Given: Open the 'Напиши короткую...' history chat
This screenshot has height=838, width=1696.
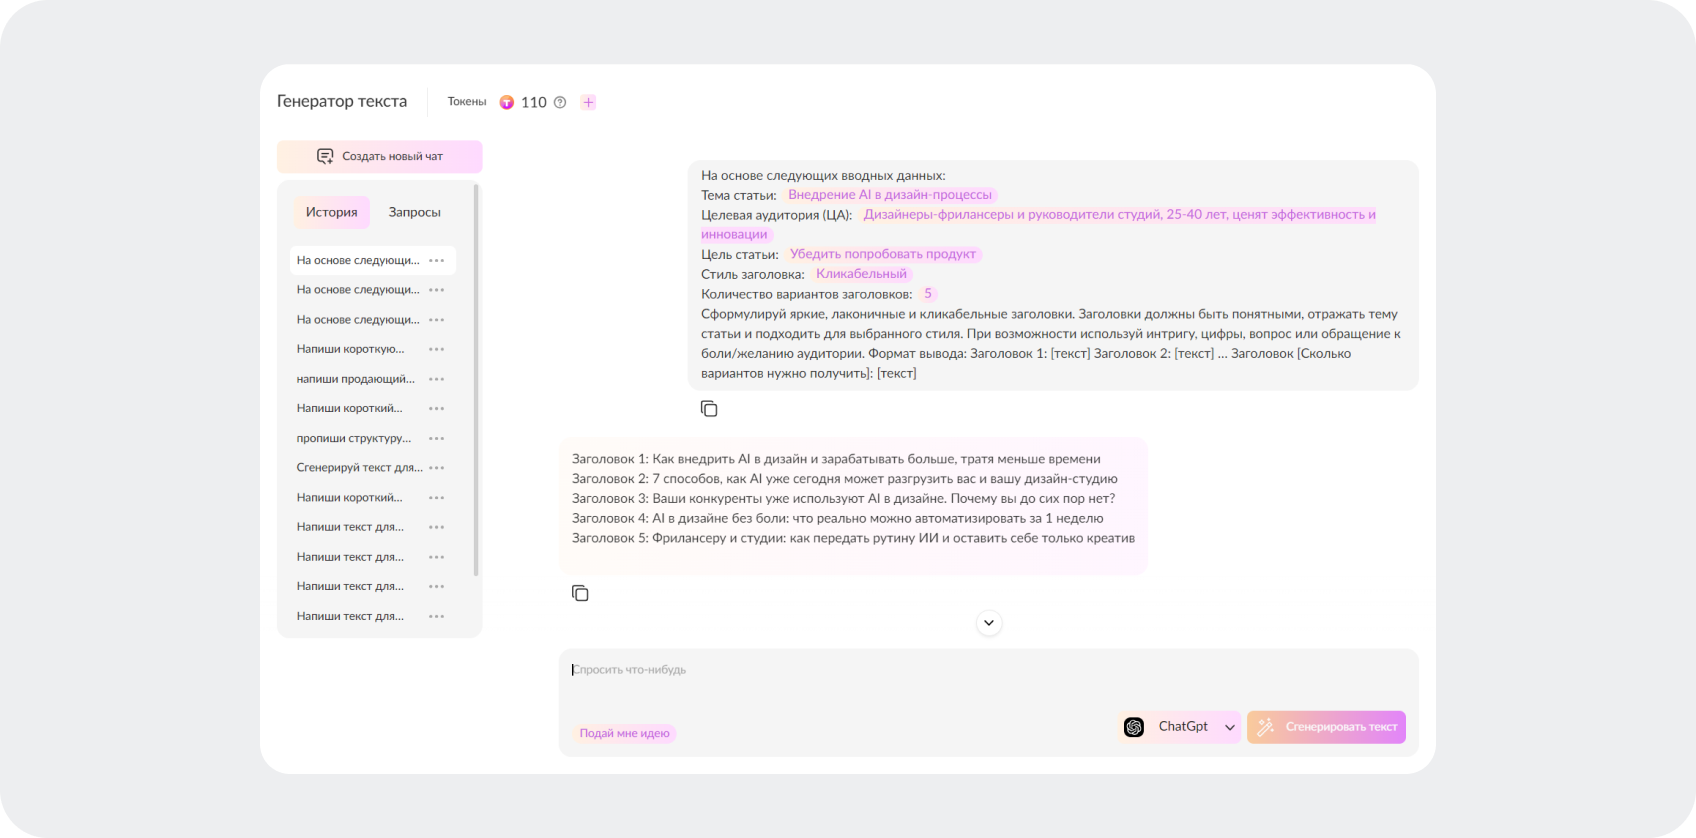Looking at the screenshot, I should coord(351,349).
